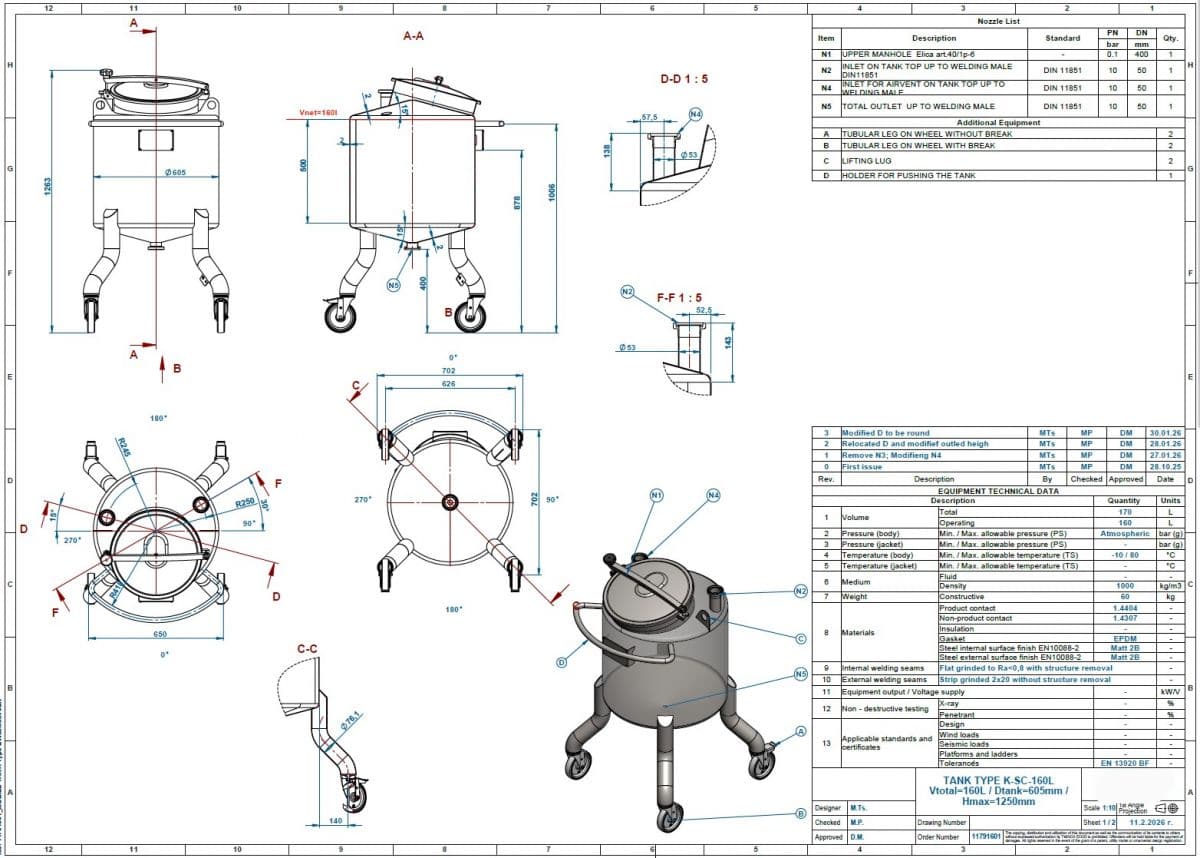Select the Nozzle List table header

click(x=998, y=20)
